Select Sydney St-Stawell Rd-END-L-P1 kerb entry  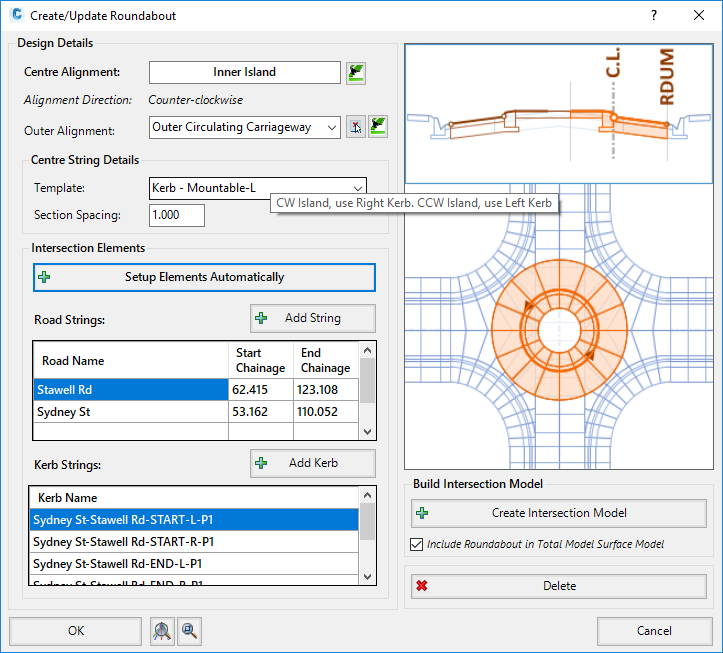tap(193, 563)
